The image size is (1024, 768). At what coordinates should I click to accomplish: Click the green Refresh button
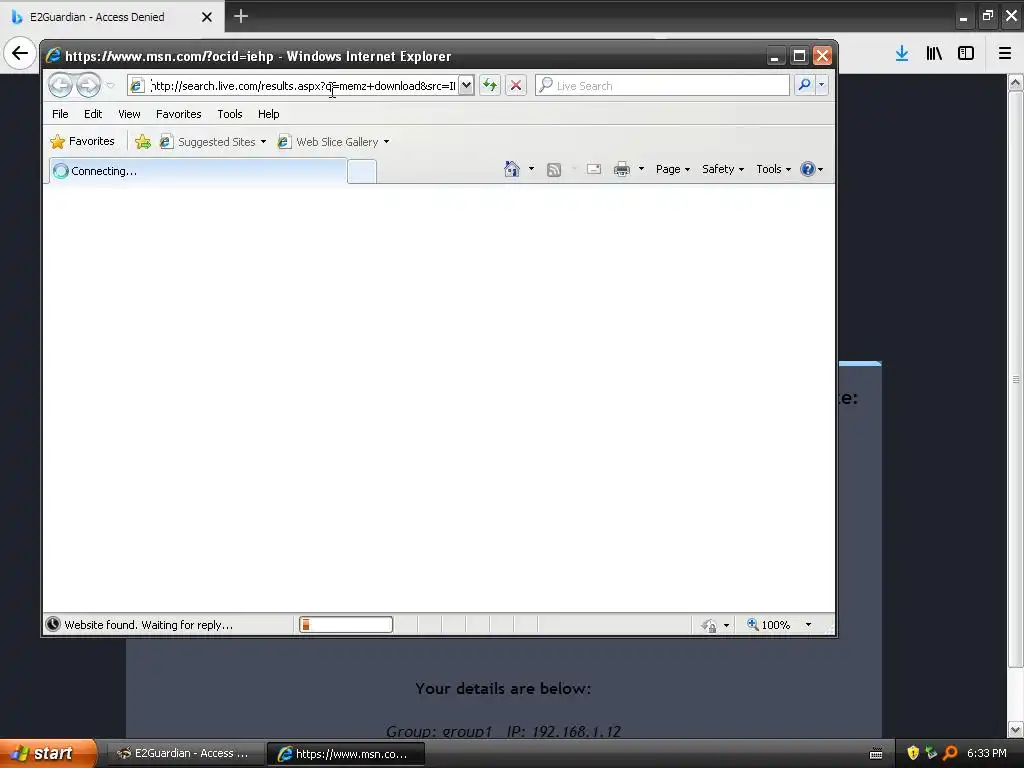coord(490,86)
